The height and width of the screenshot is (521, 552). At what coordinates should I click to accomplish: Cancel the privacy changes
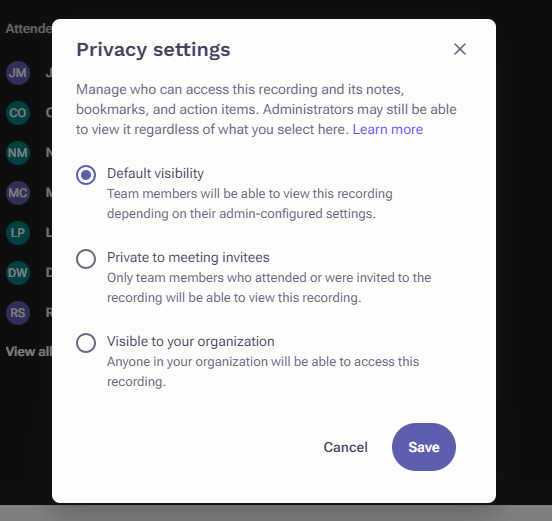click(x=345, y=447)
